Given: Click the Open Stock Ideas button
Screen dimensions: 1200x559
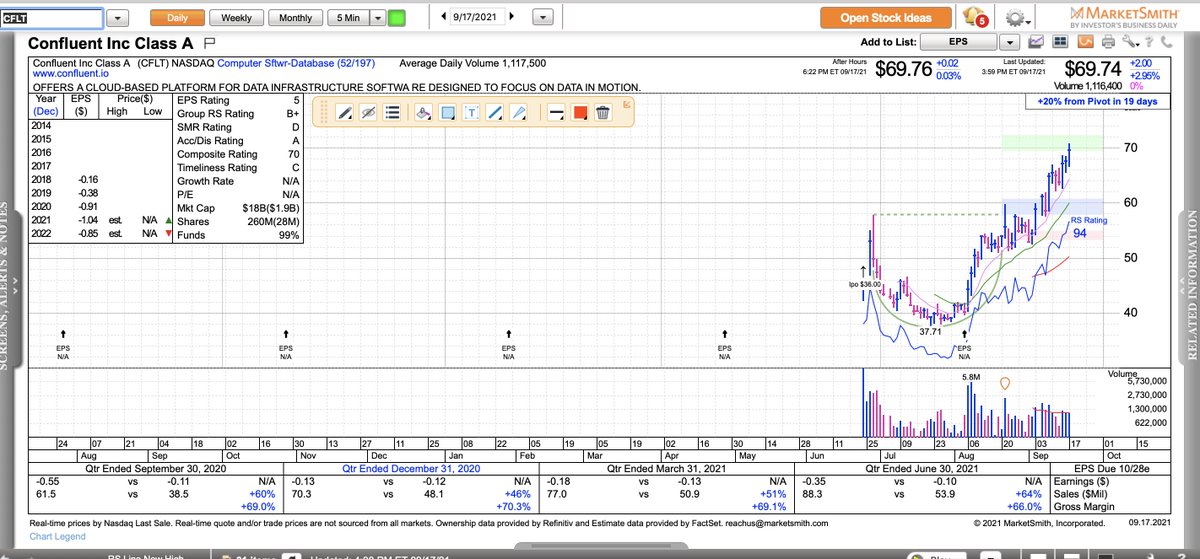Looking at the screenshot, I should tap(886, 18).
